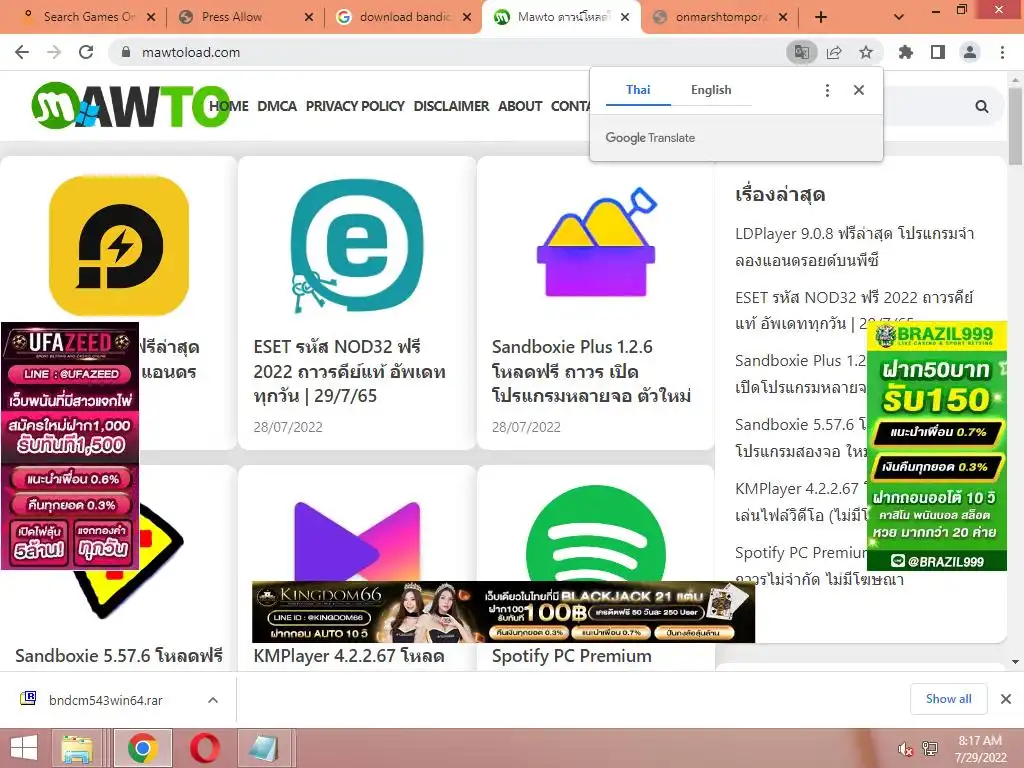
Task: Open PRIVACY POLICY page
Action: click(x=355, y=106)
